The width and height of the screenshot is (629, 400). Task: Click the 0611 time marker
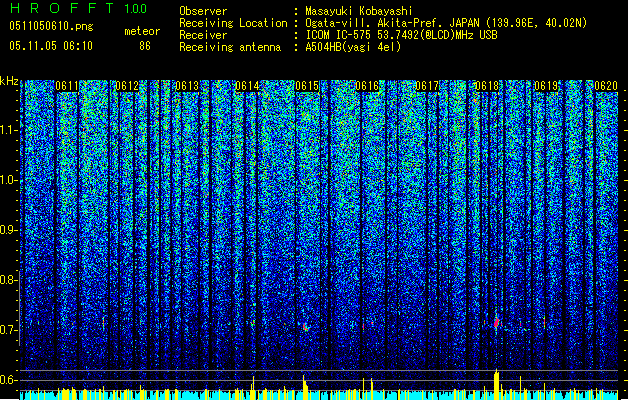pos(67,86)
